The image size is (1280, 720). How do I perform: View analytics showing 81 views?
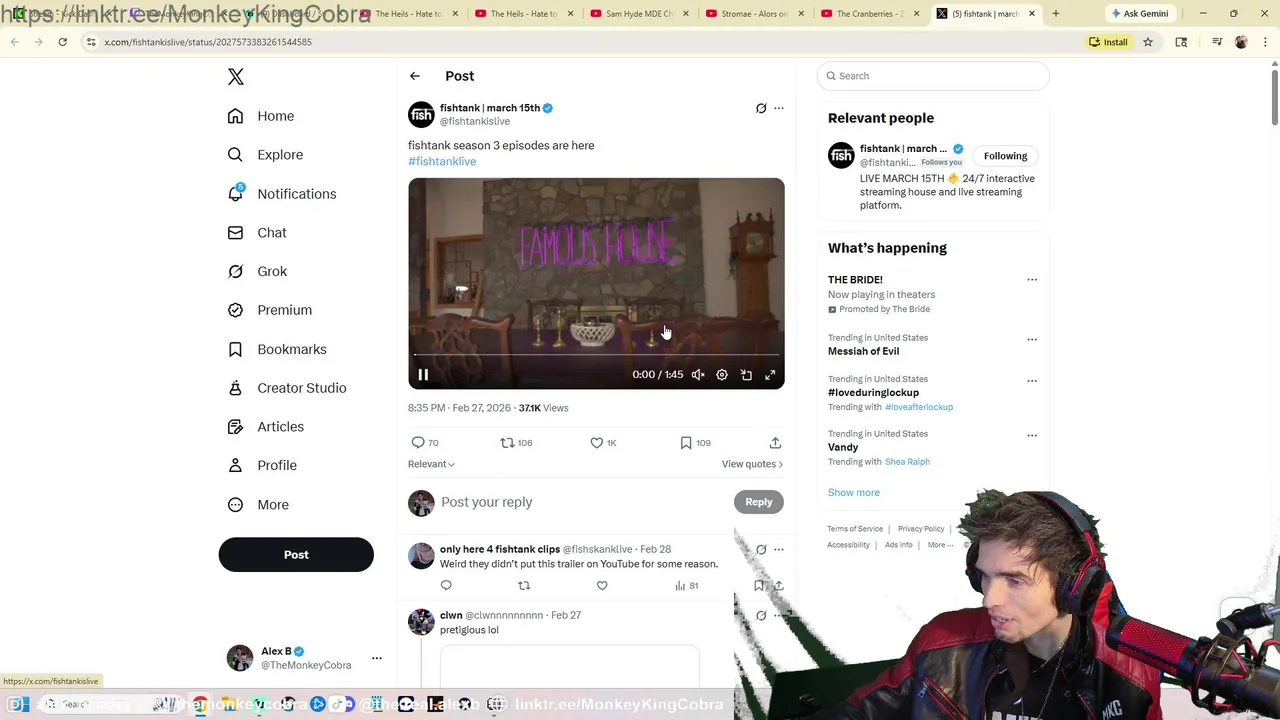(x=686, y=586)
